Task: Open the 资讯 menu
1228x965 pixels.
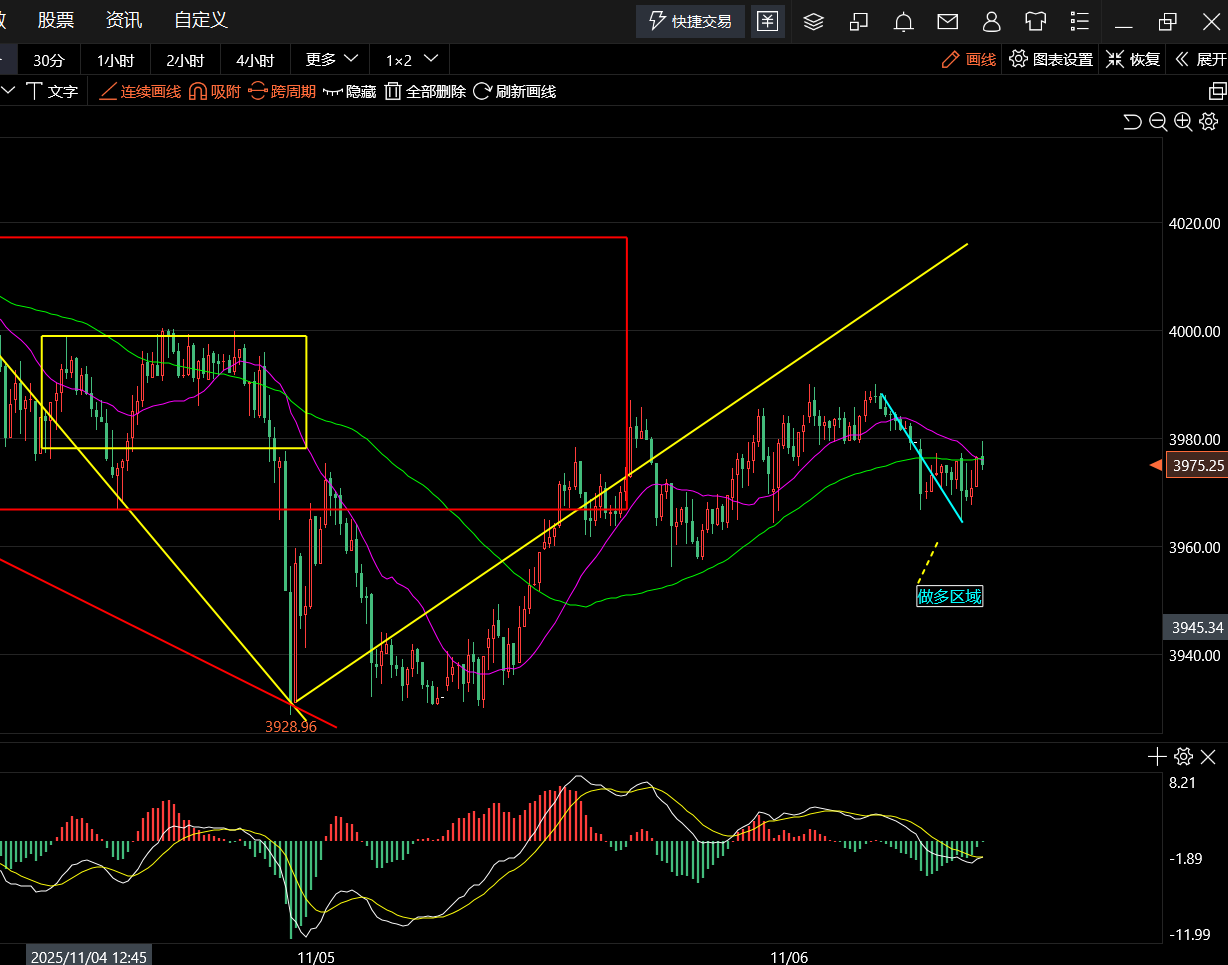Action: coord(124,20)
